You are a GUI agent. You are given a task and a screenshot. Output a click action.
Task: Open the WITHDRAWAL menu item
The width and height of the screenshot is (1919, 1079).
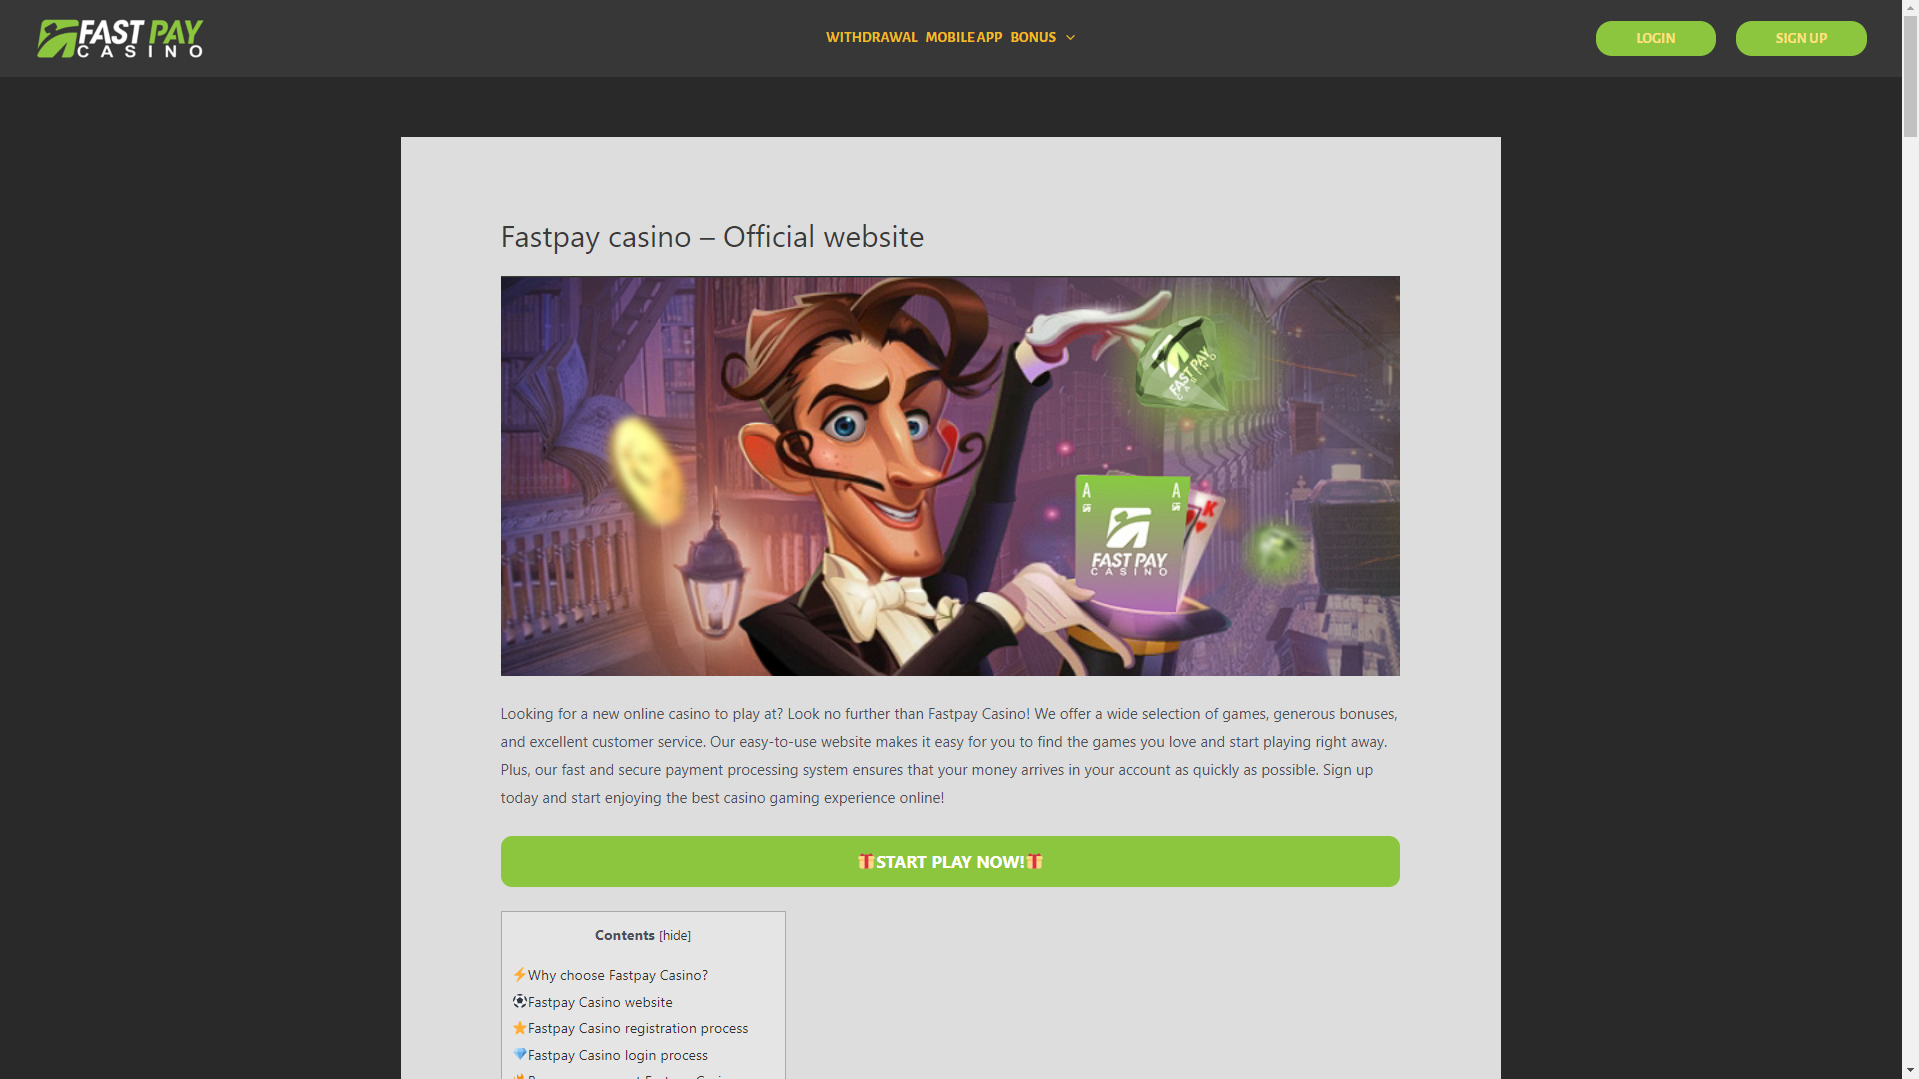pos(871,38)
